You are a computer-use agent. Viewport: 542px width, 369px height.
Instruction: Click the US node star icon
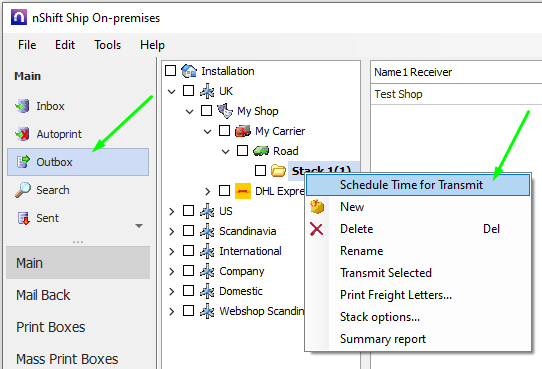click(x=207, y=211)
